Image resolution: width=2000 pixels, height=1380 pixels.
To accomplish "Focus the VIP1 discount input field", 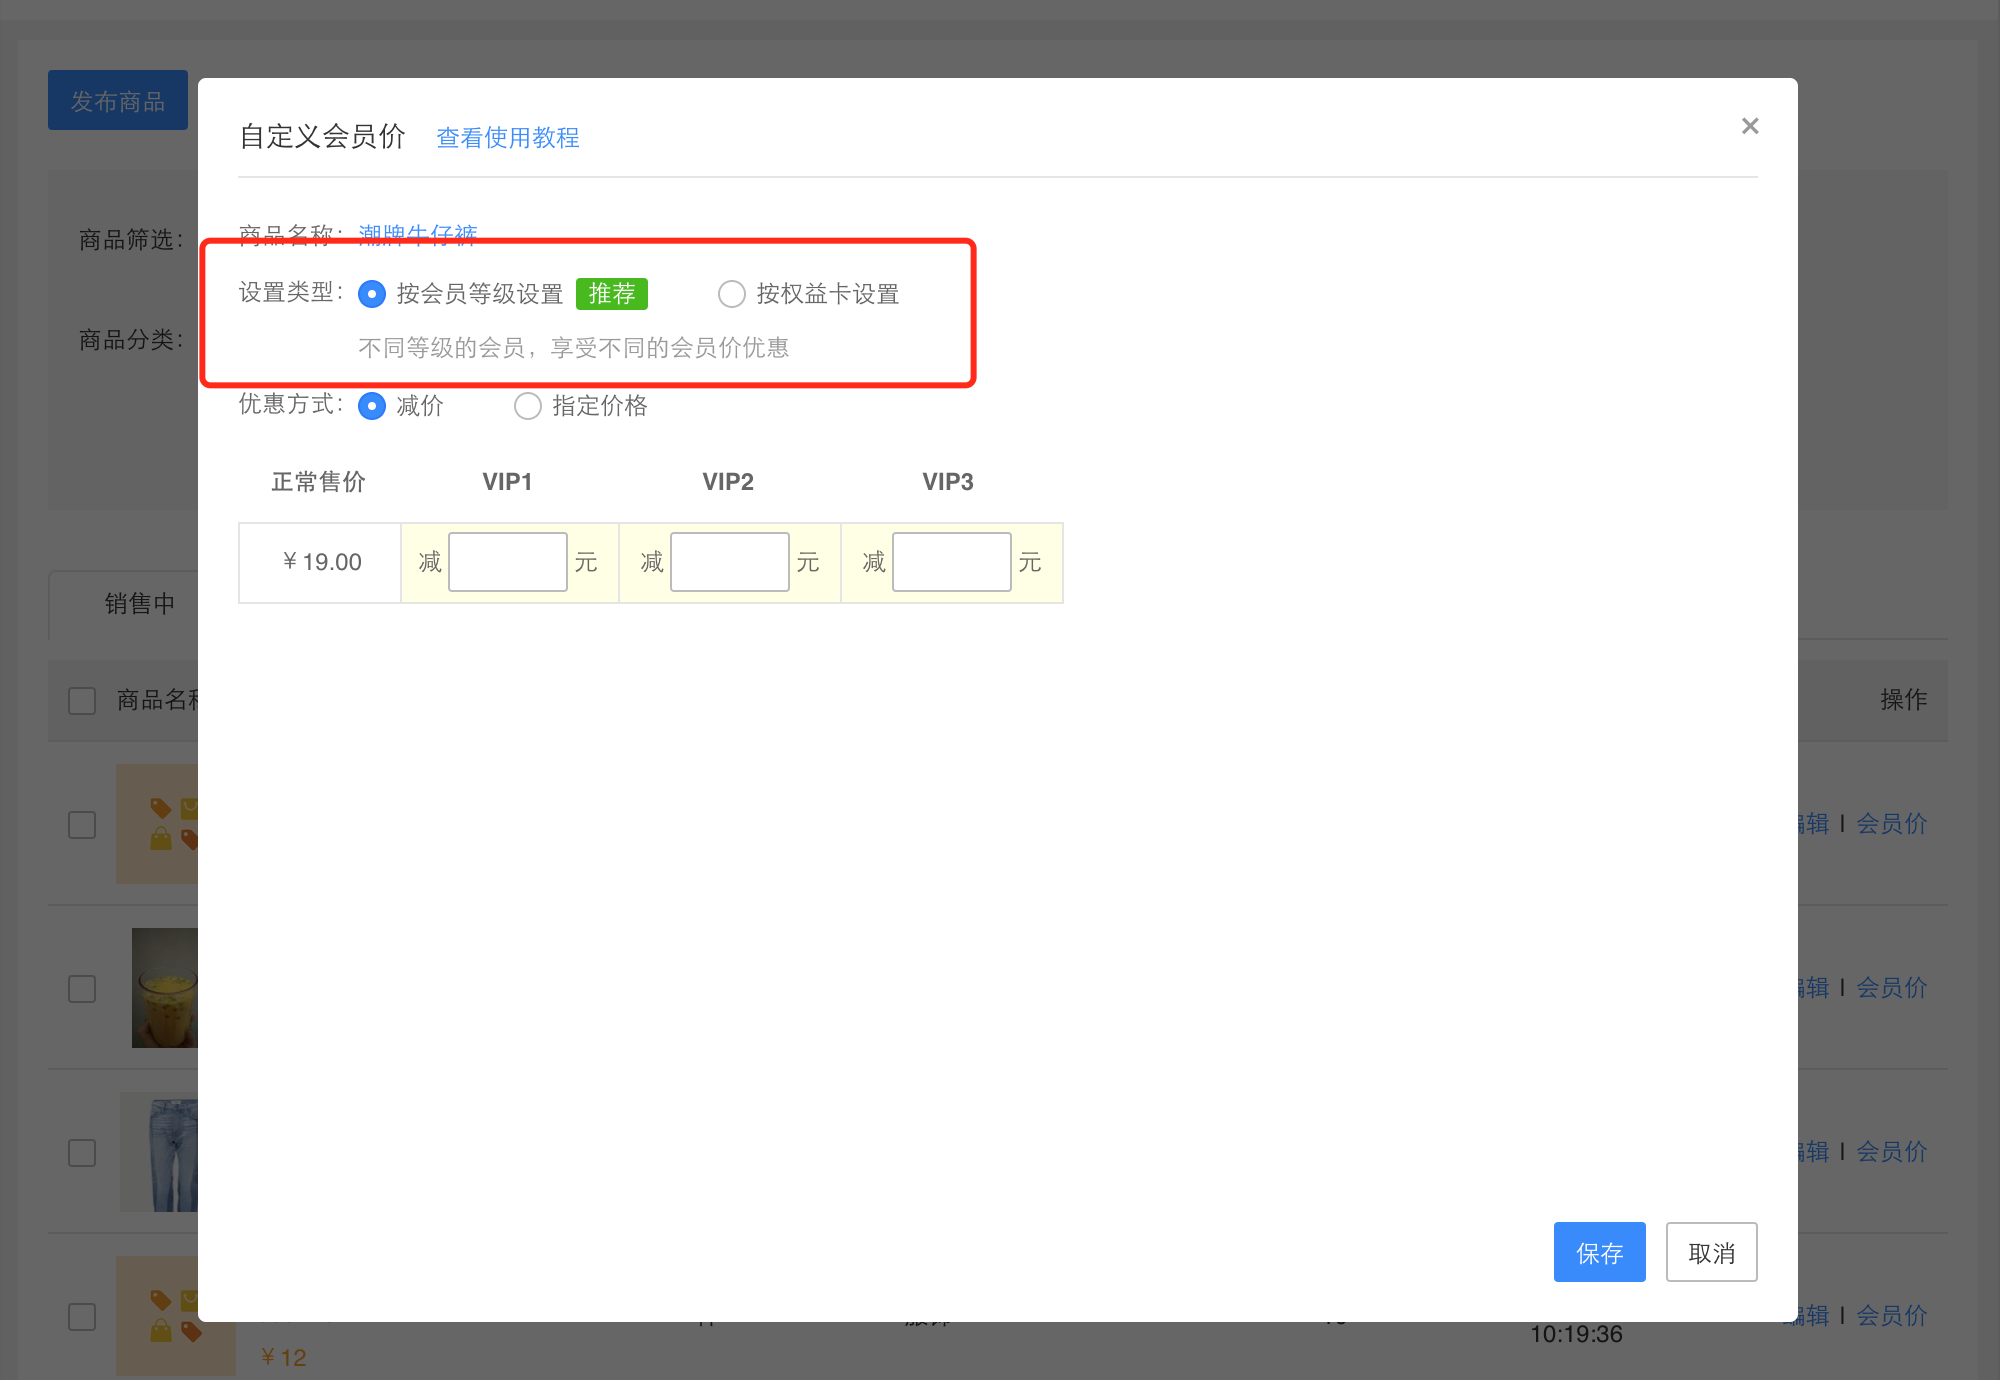I will (x=508, y=562).
